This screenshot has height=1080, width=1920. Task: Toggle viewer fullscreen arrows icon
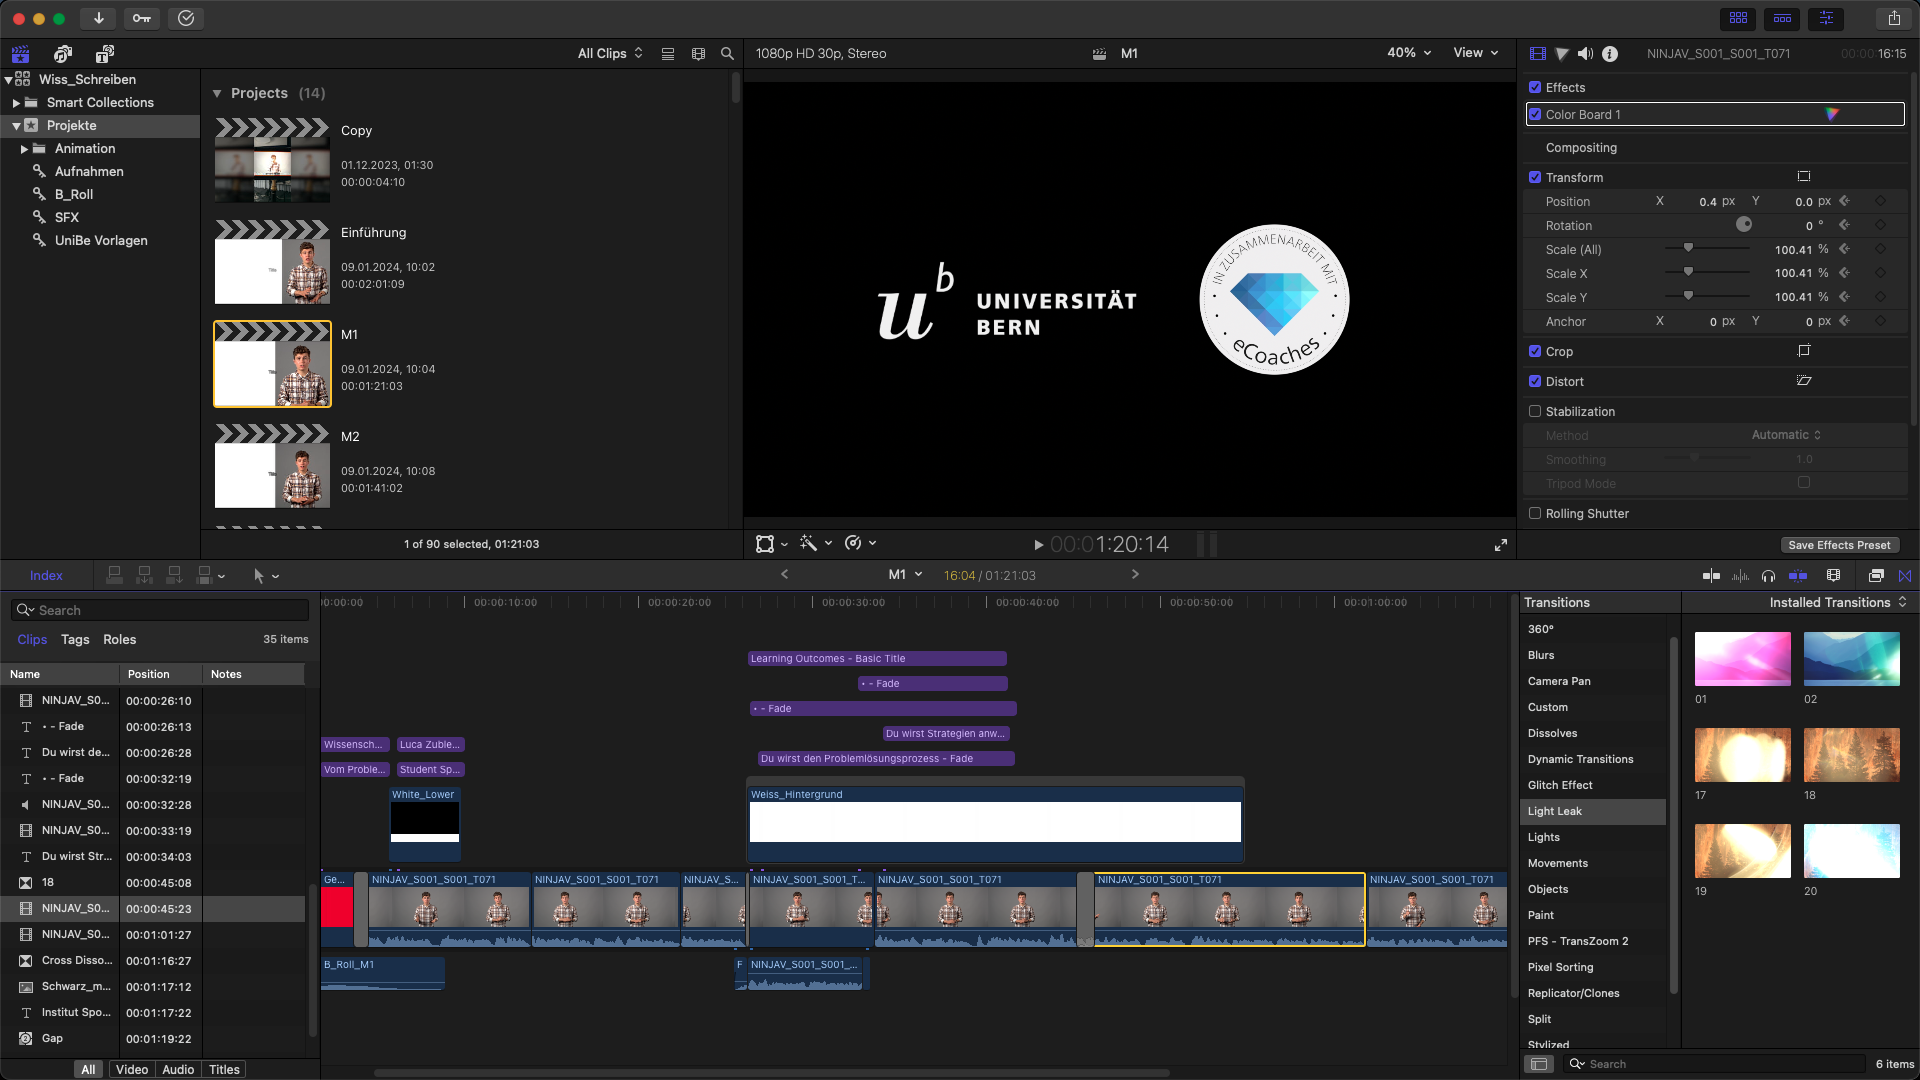coord(1501,545)
